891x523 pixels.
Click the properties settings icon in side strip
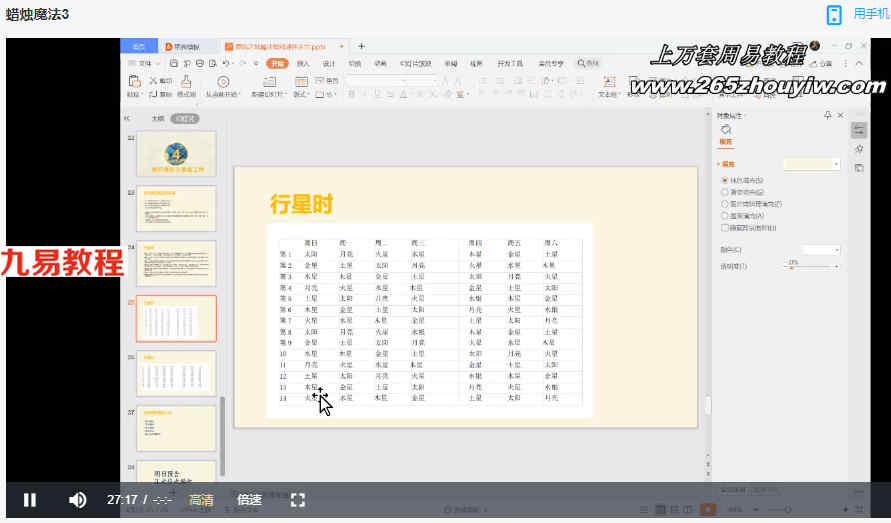[859, 130]
